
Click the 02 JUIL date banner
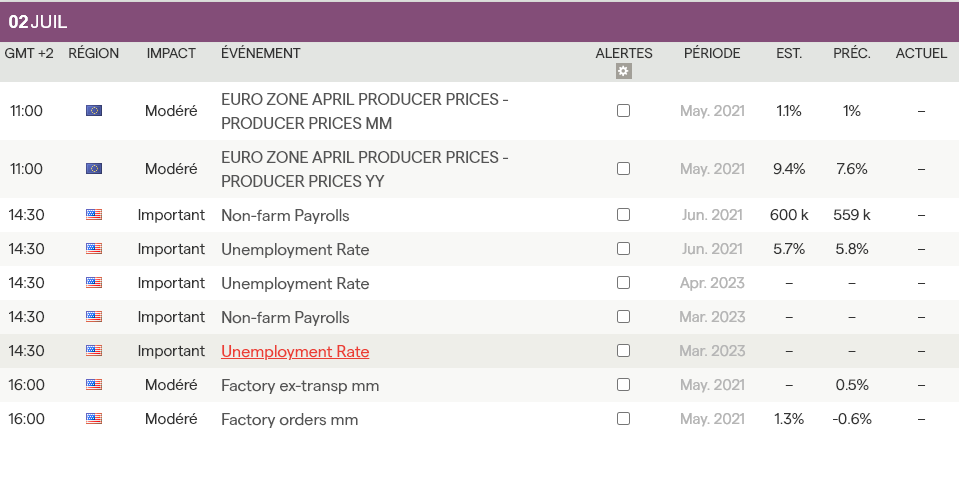pos(38,22)
